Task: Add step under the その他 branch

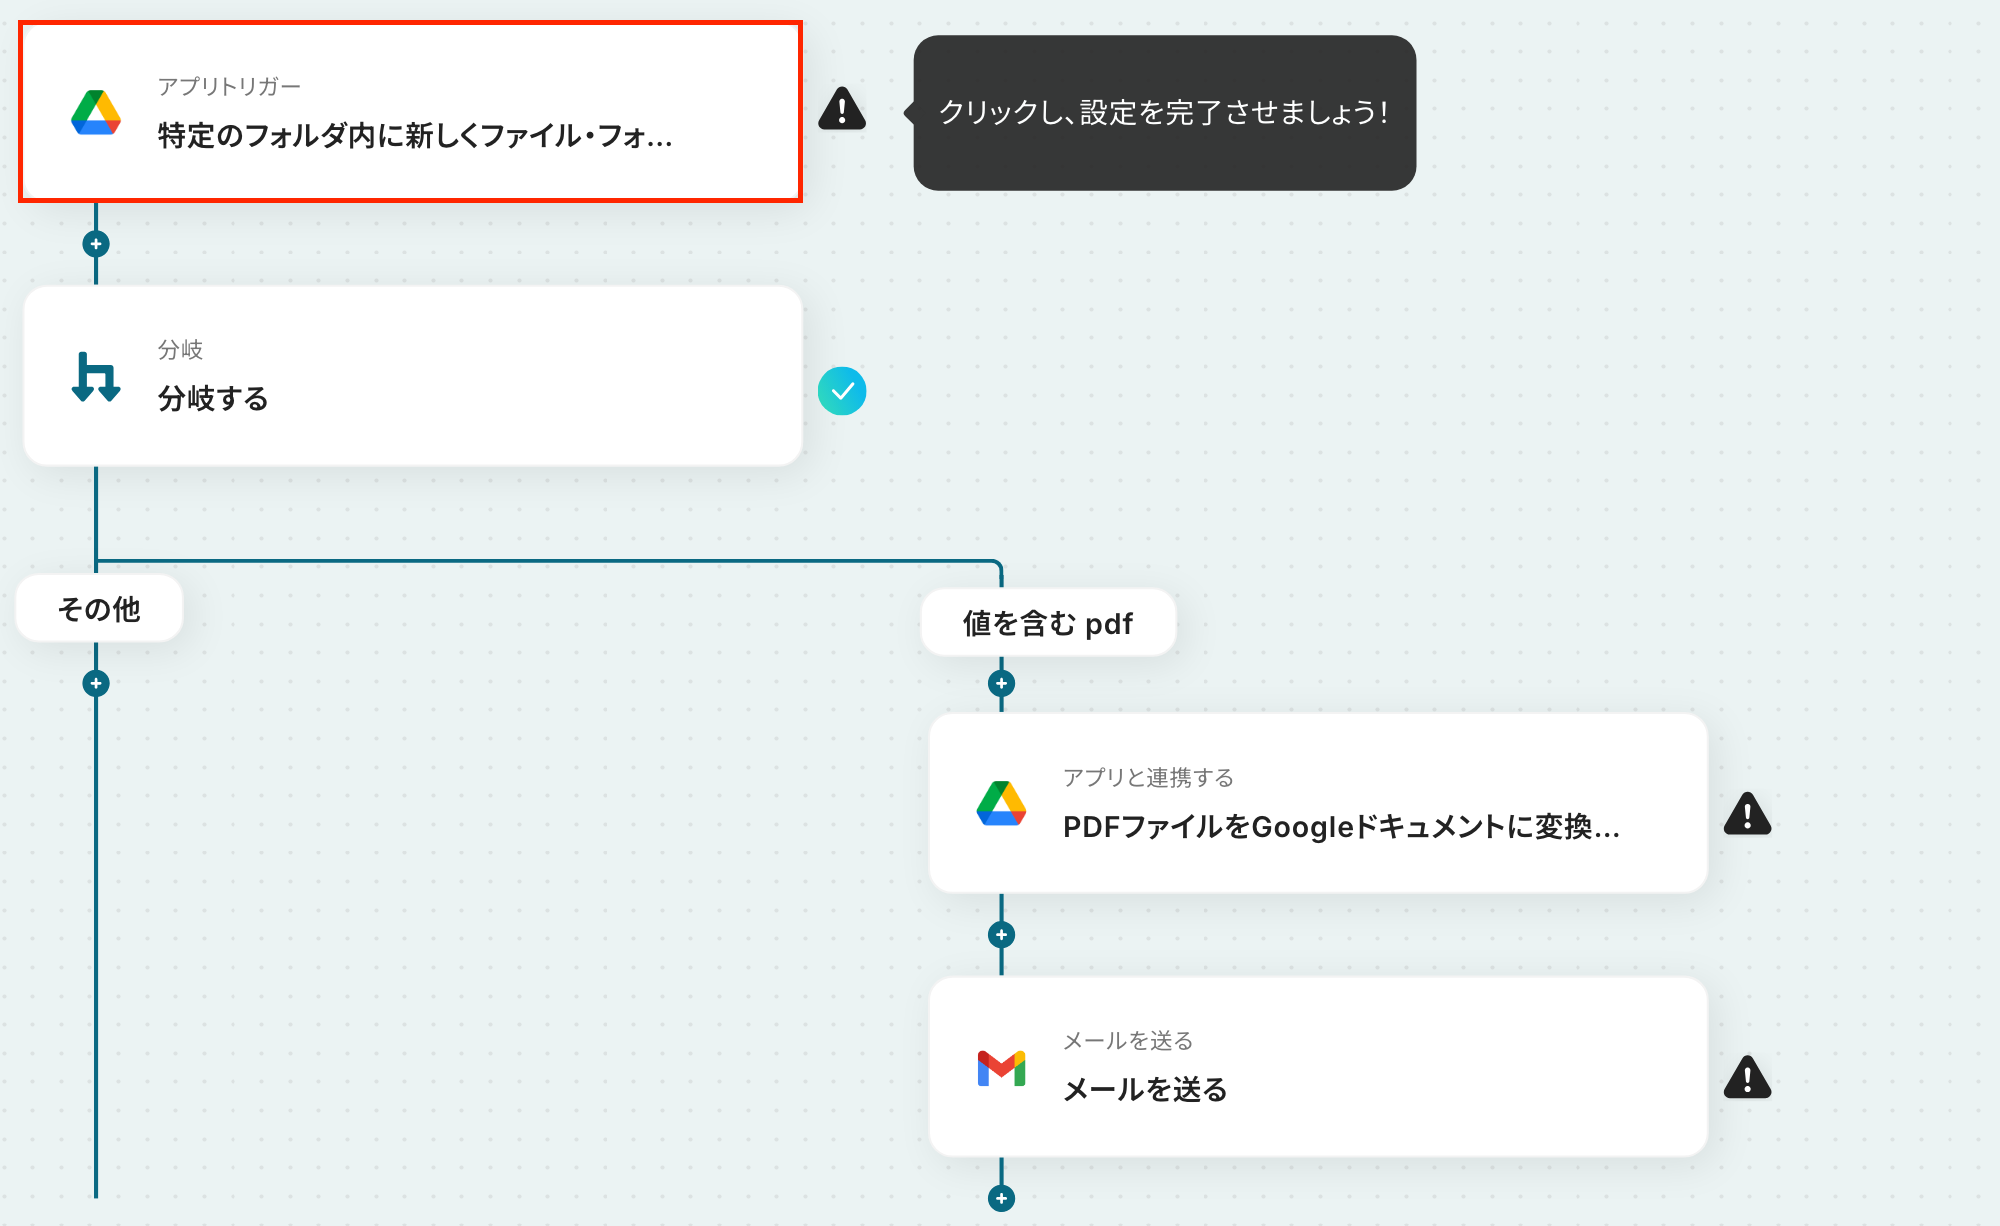Action: (96, 684)
